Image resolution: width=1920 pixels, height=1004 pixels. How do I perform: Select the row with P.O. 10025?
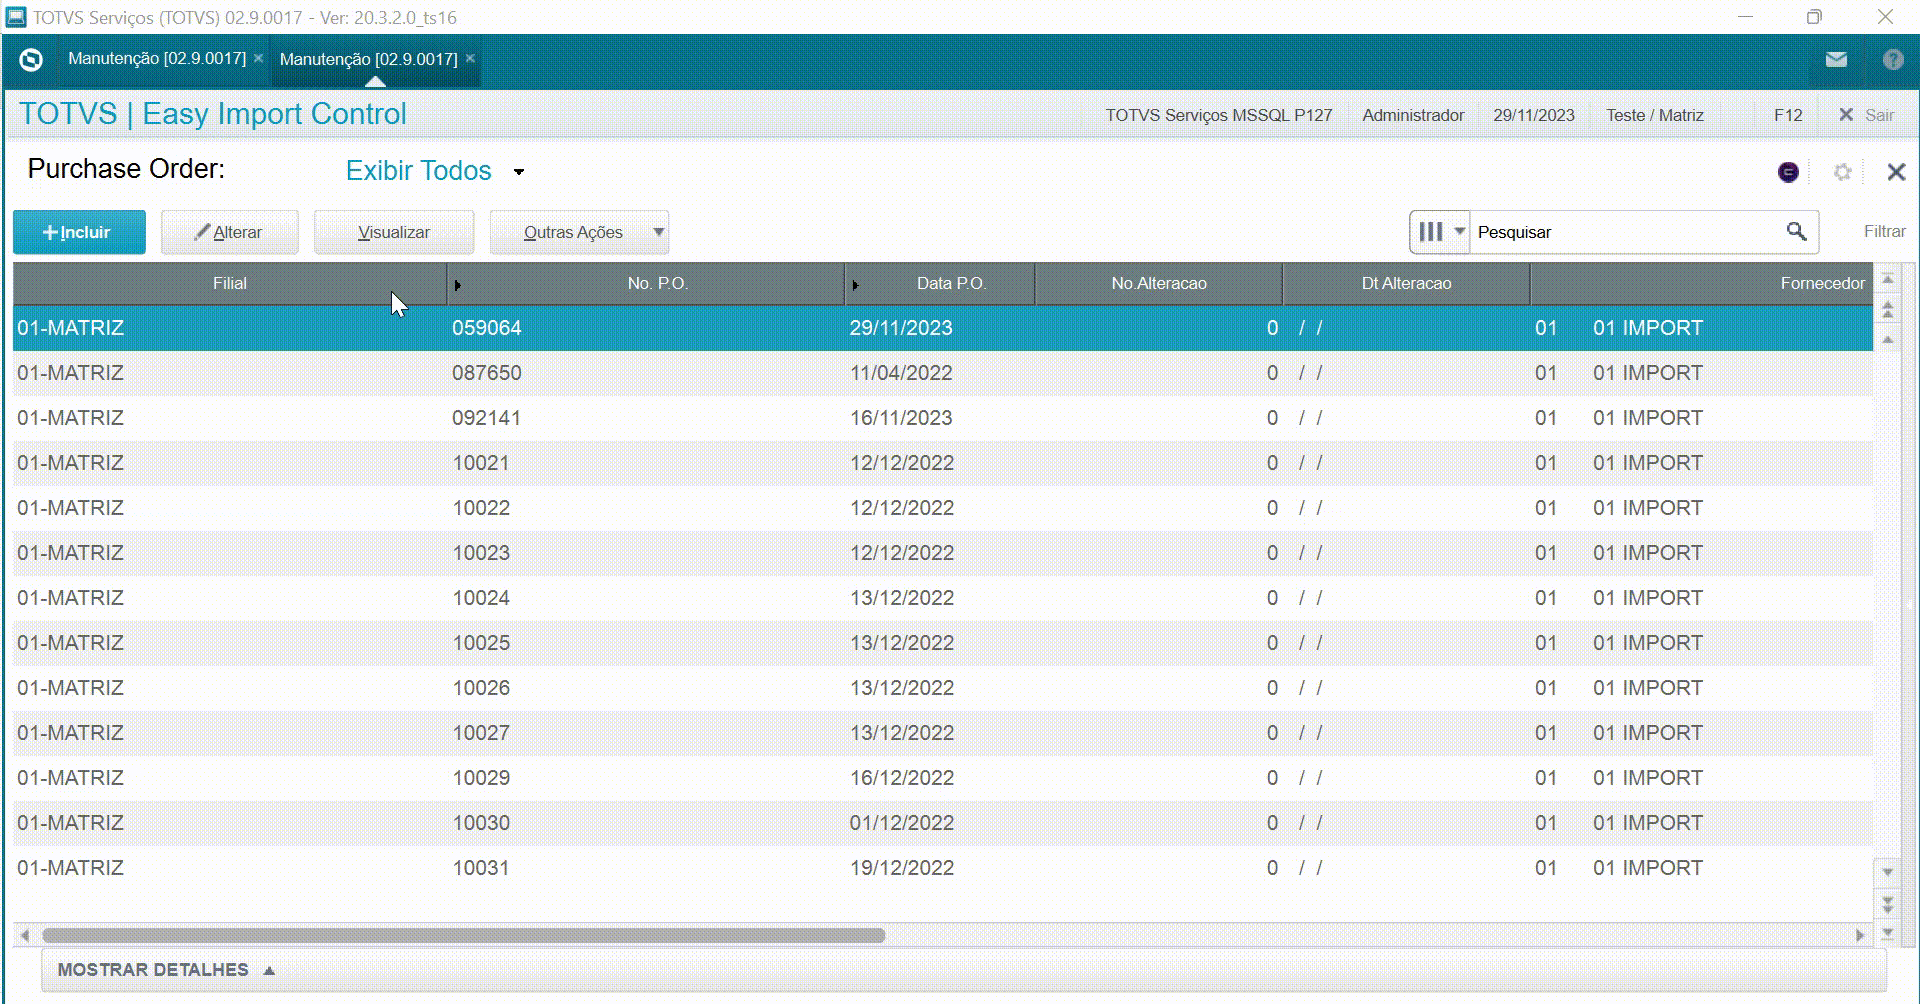942,643
